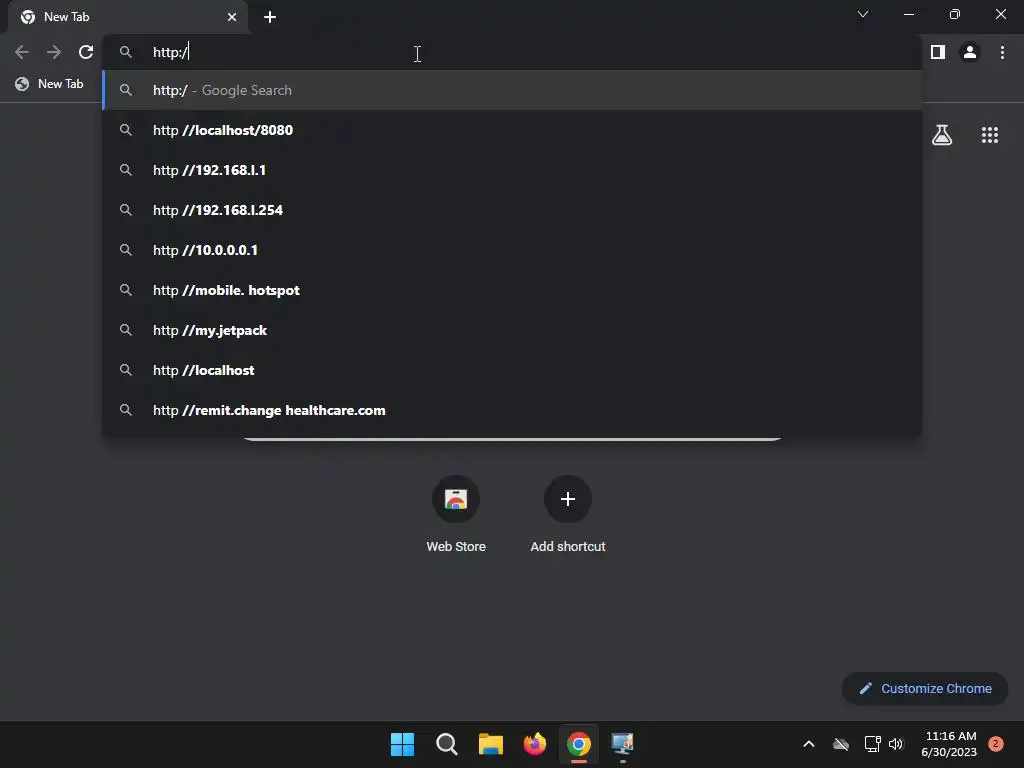Open the New Tab bookmark
Viewport: 1024px width, 768px height.
[x=50, y=84]
